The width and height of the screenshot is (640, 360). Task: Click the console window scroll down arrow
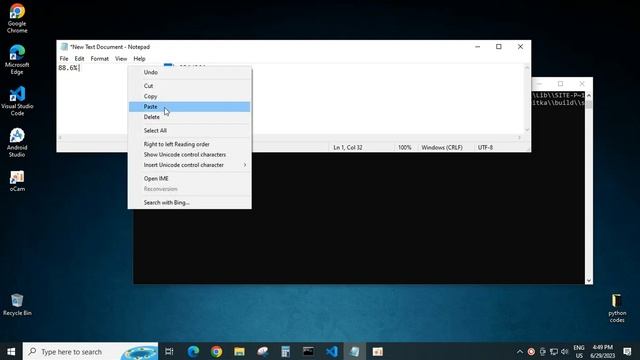[589, 280]
